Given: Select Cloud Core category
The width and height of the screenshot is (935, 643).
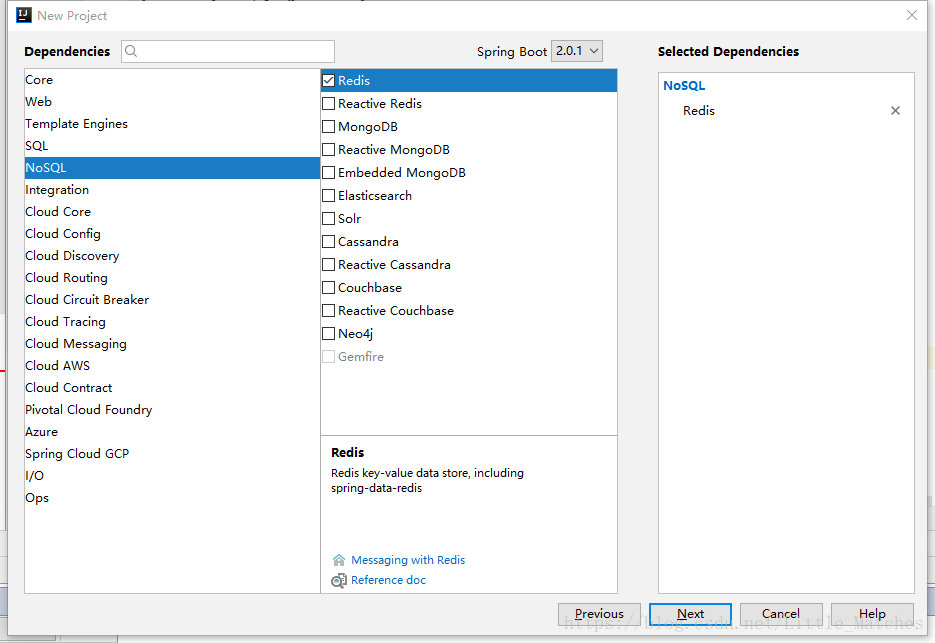Looking at the screenshot, I should tap(172, 212).
